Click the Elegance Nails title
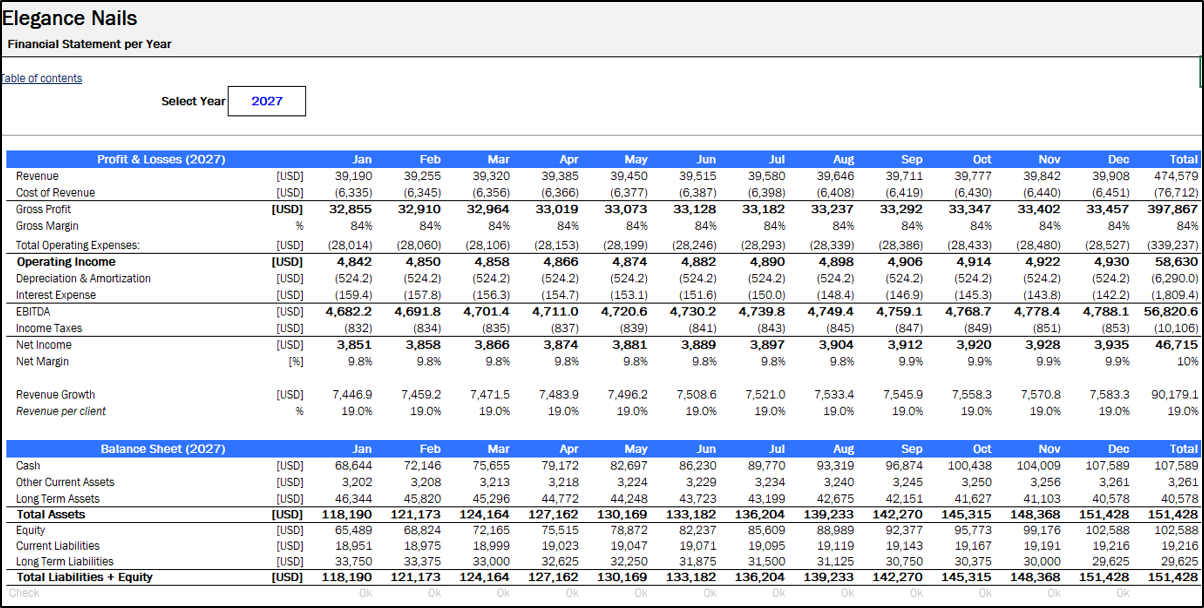Image resolution: width=1204 pixels, height=608 pixels. [x=70, y=18]
